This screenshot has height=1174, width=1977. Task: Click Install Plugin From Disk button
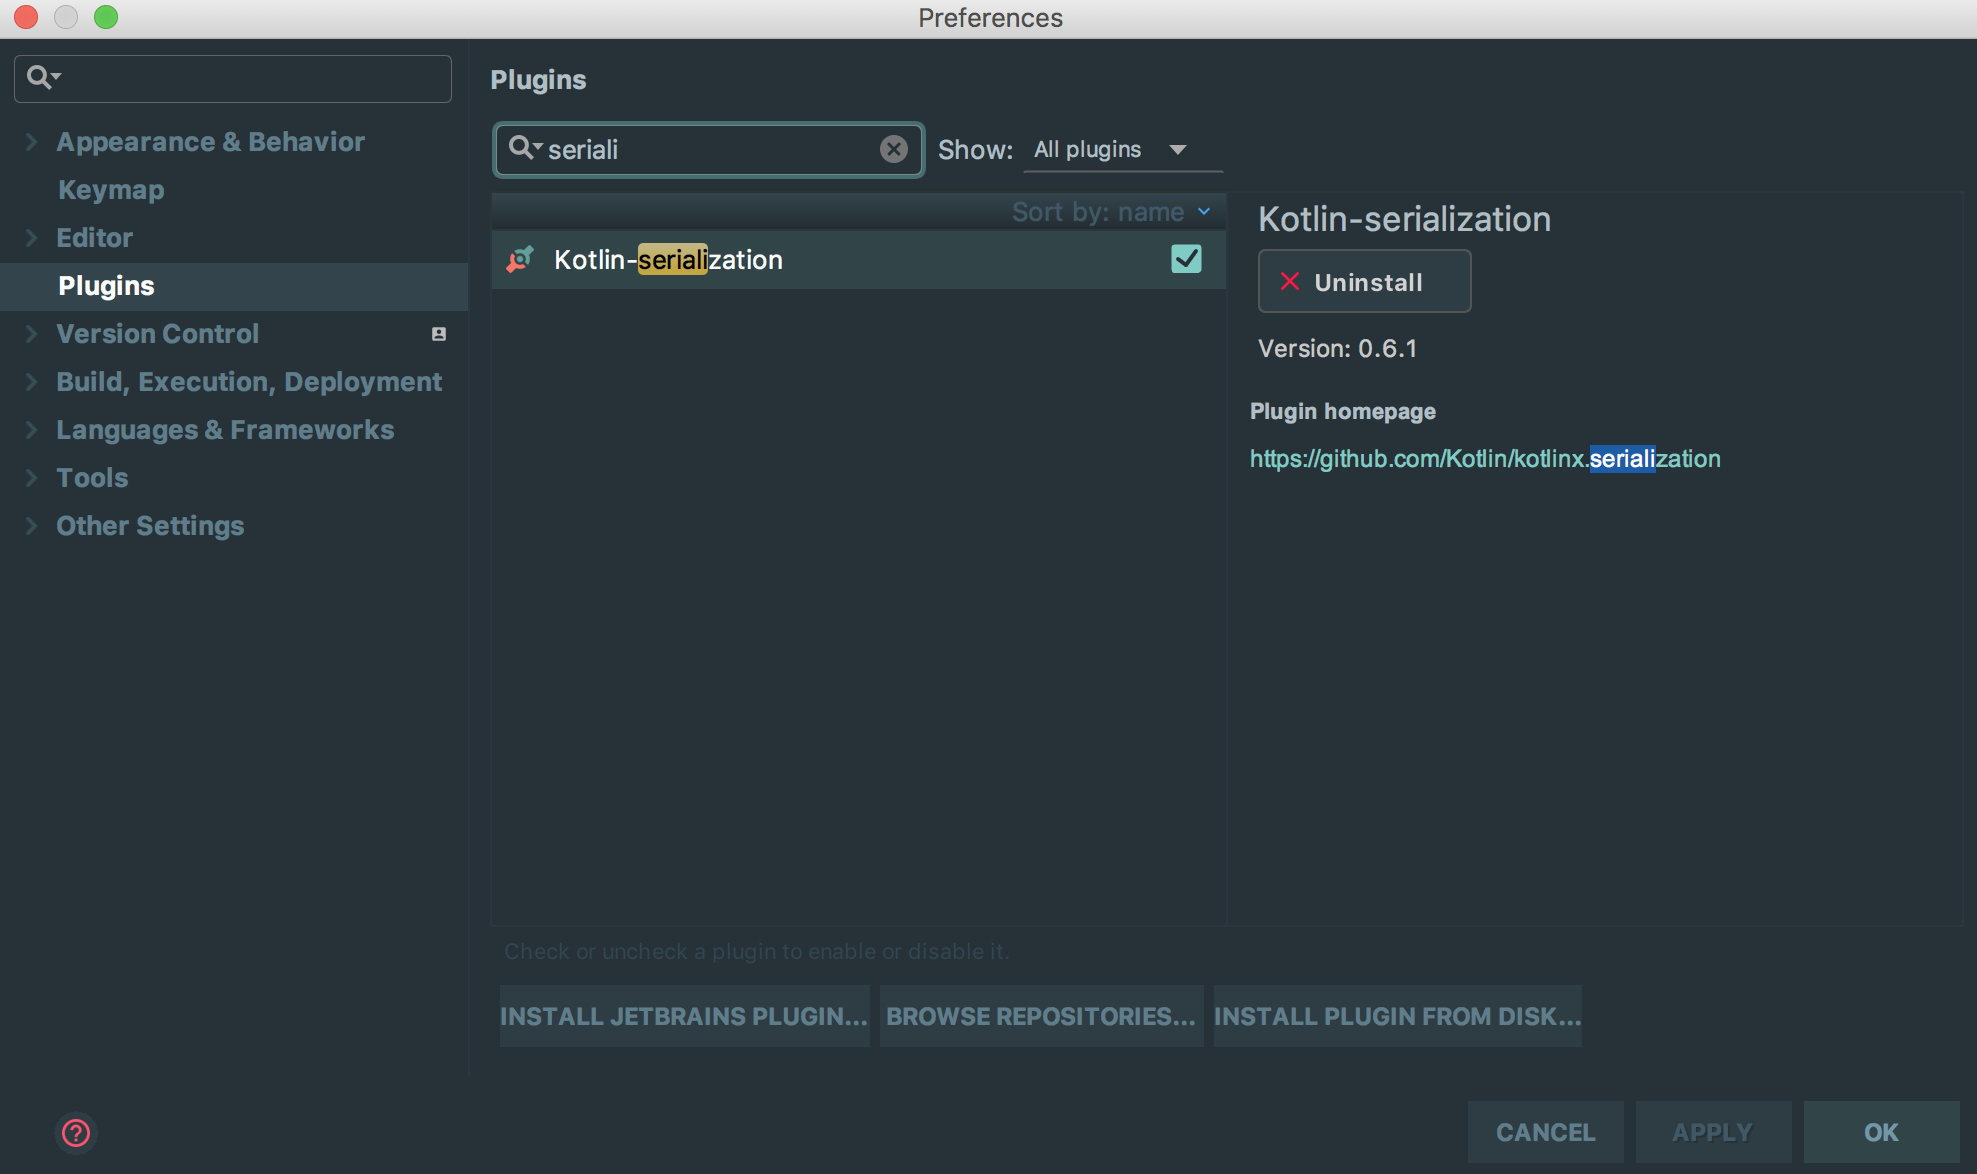point(1397,1016)
